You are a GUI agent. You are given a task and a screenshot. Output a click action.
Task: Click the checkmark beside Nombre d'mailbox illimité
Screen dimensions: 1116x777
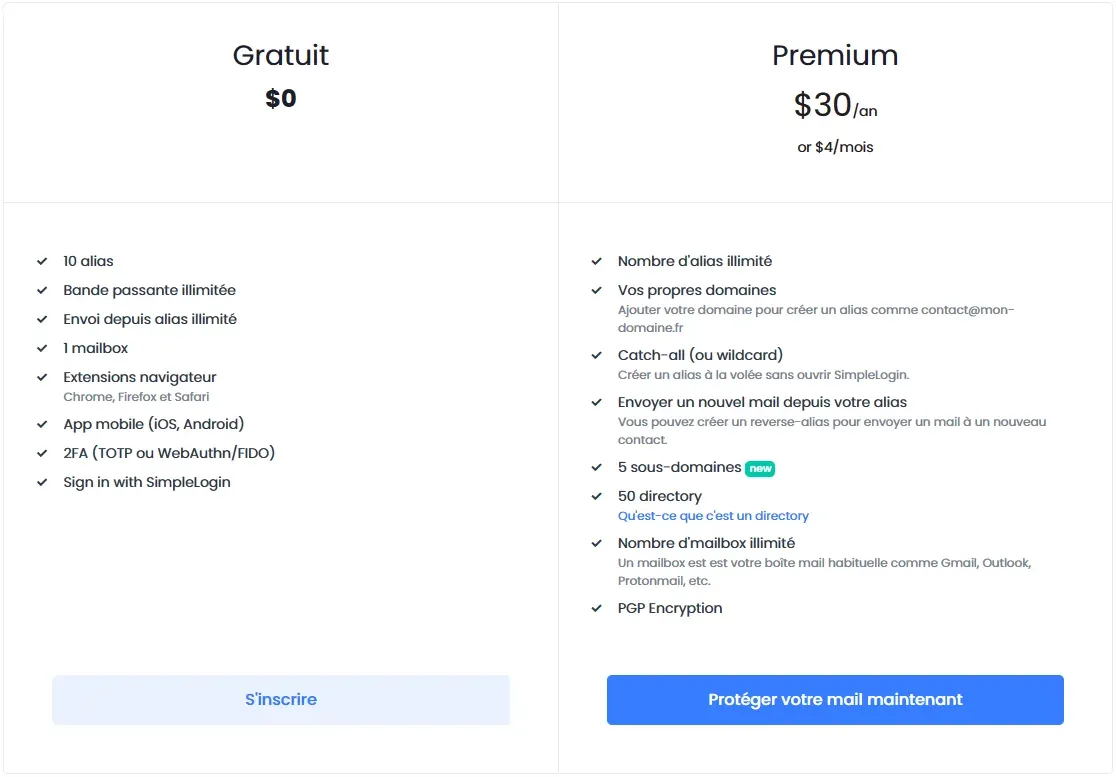597,543
